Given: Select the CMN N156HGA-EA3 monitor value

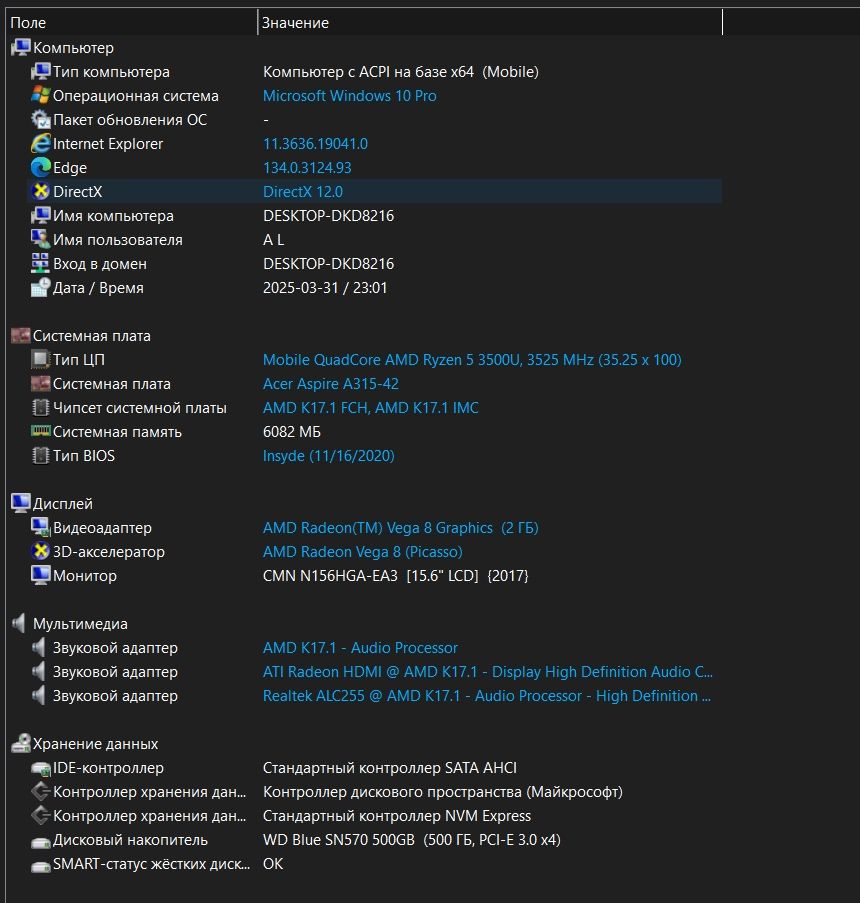Looking at the screenshot, I should coord(395,575).
